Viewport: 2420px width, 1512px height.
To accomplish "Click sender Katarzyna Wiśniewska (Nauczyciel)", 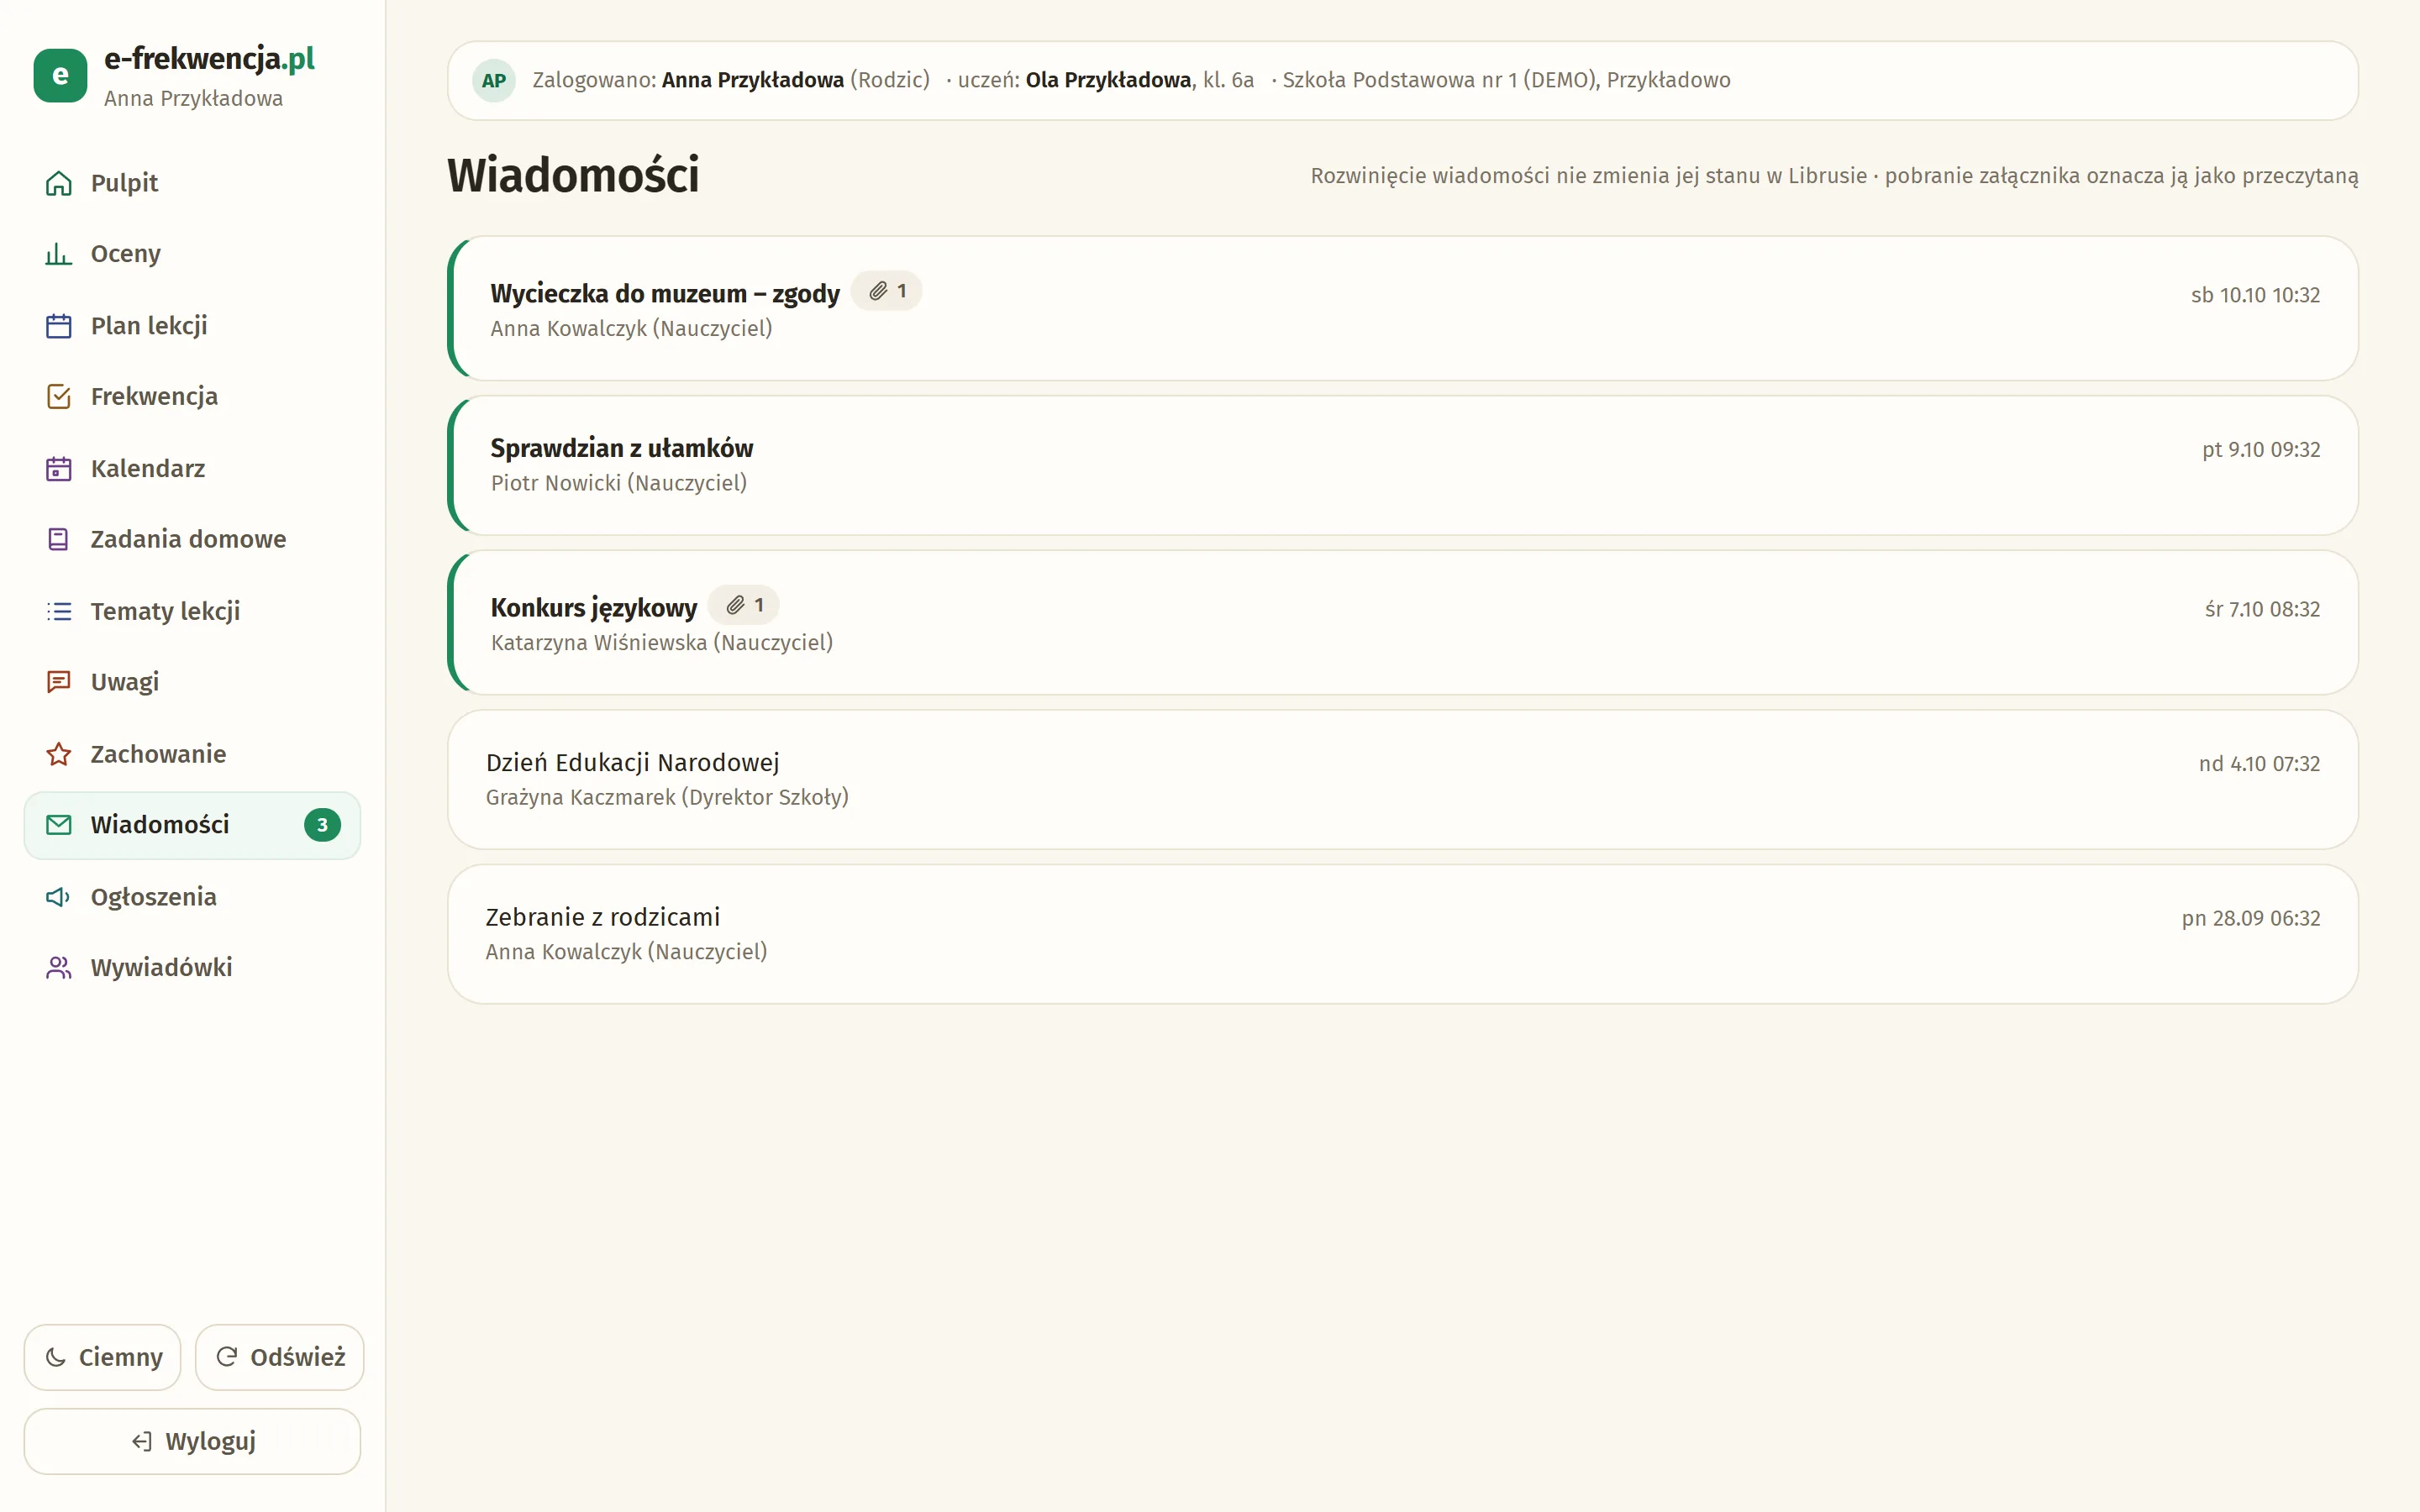I will click(662, 642).
